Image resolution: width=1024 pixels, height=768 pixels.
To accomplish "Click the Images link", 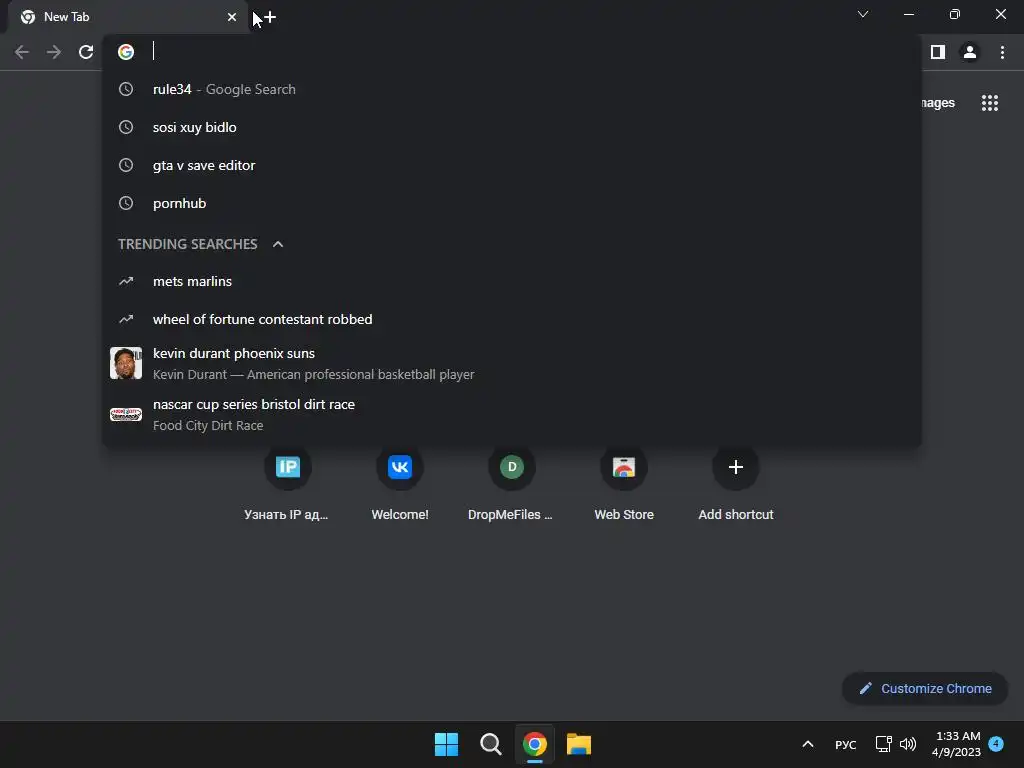I will pos(938,103).
